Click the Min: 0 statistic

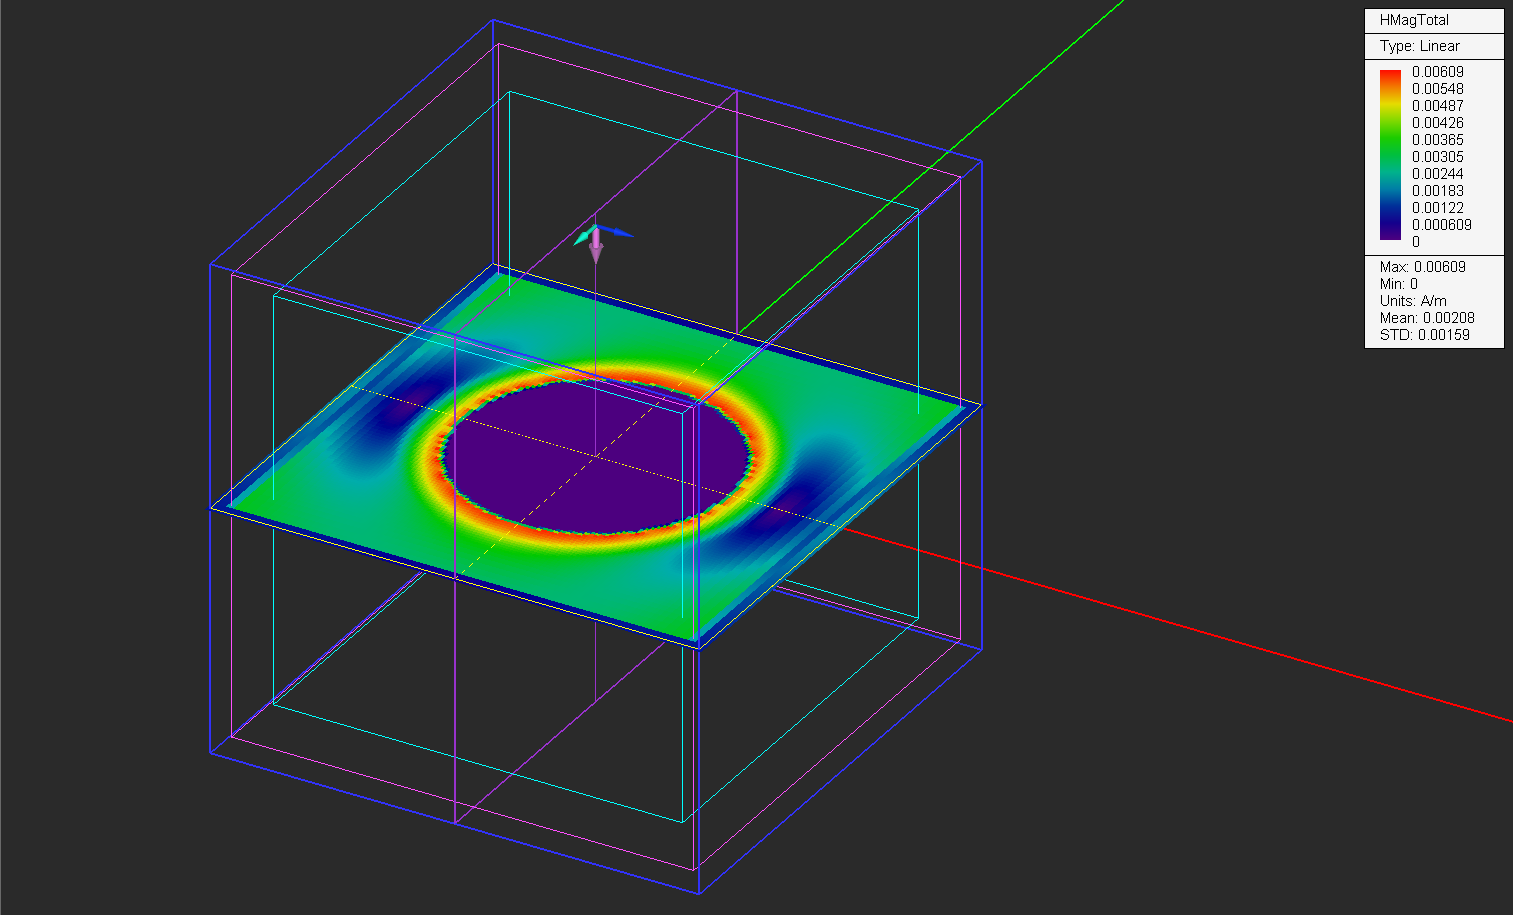(x=1398, y=284)
